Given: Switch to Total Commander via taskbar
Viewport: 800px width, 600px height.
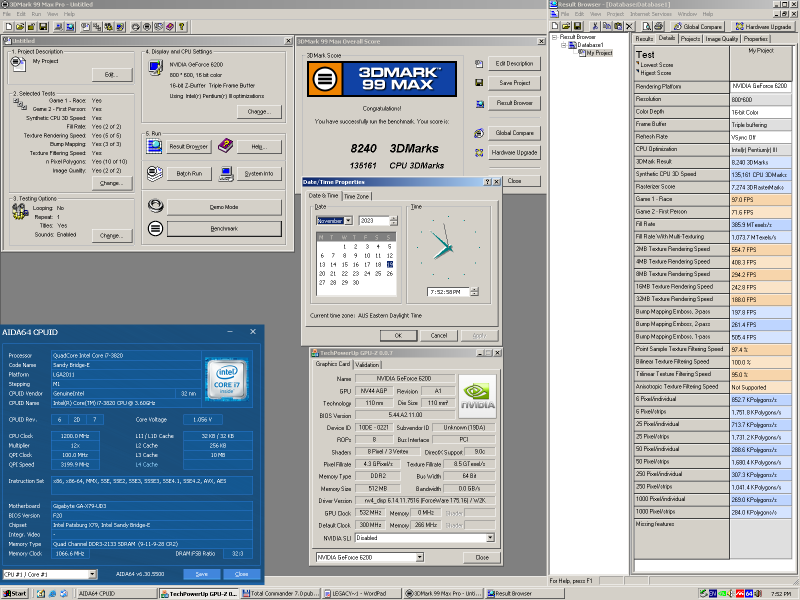Looking at the screenshot, I should [x=281, y=593].
